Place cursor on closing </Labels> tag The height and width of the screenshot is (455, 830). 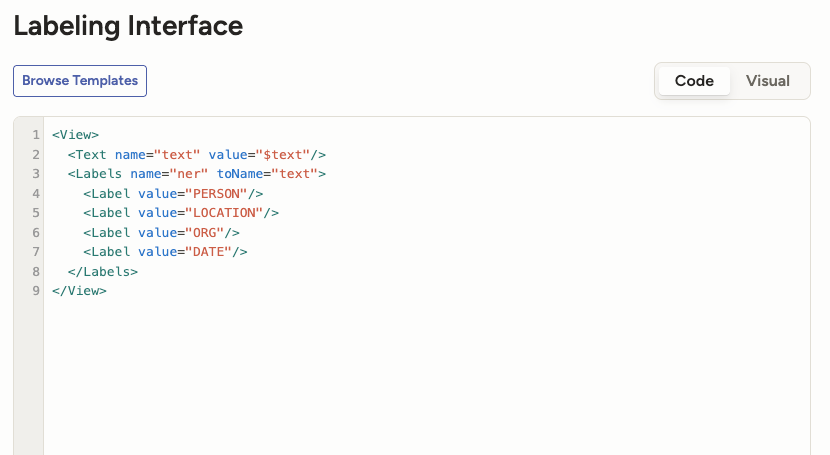(103, 272)
